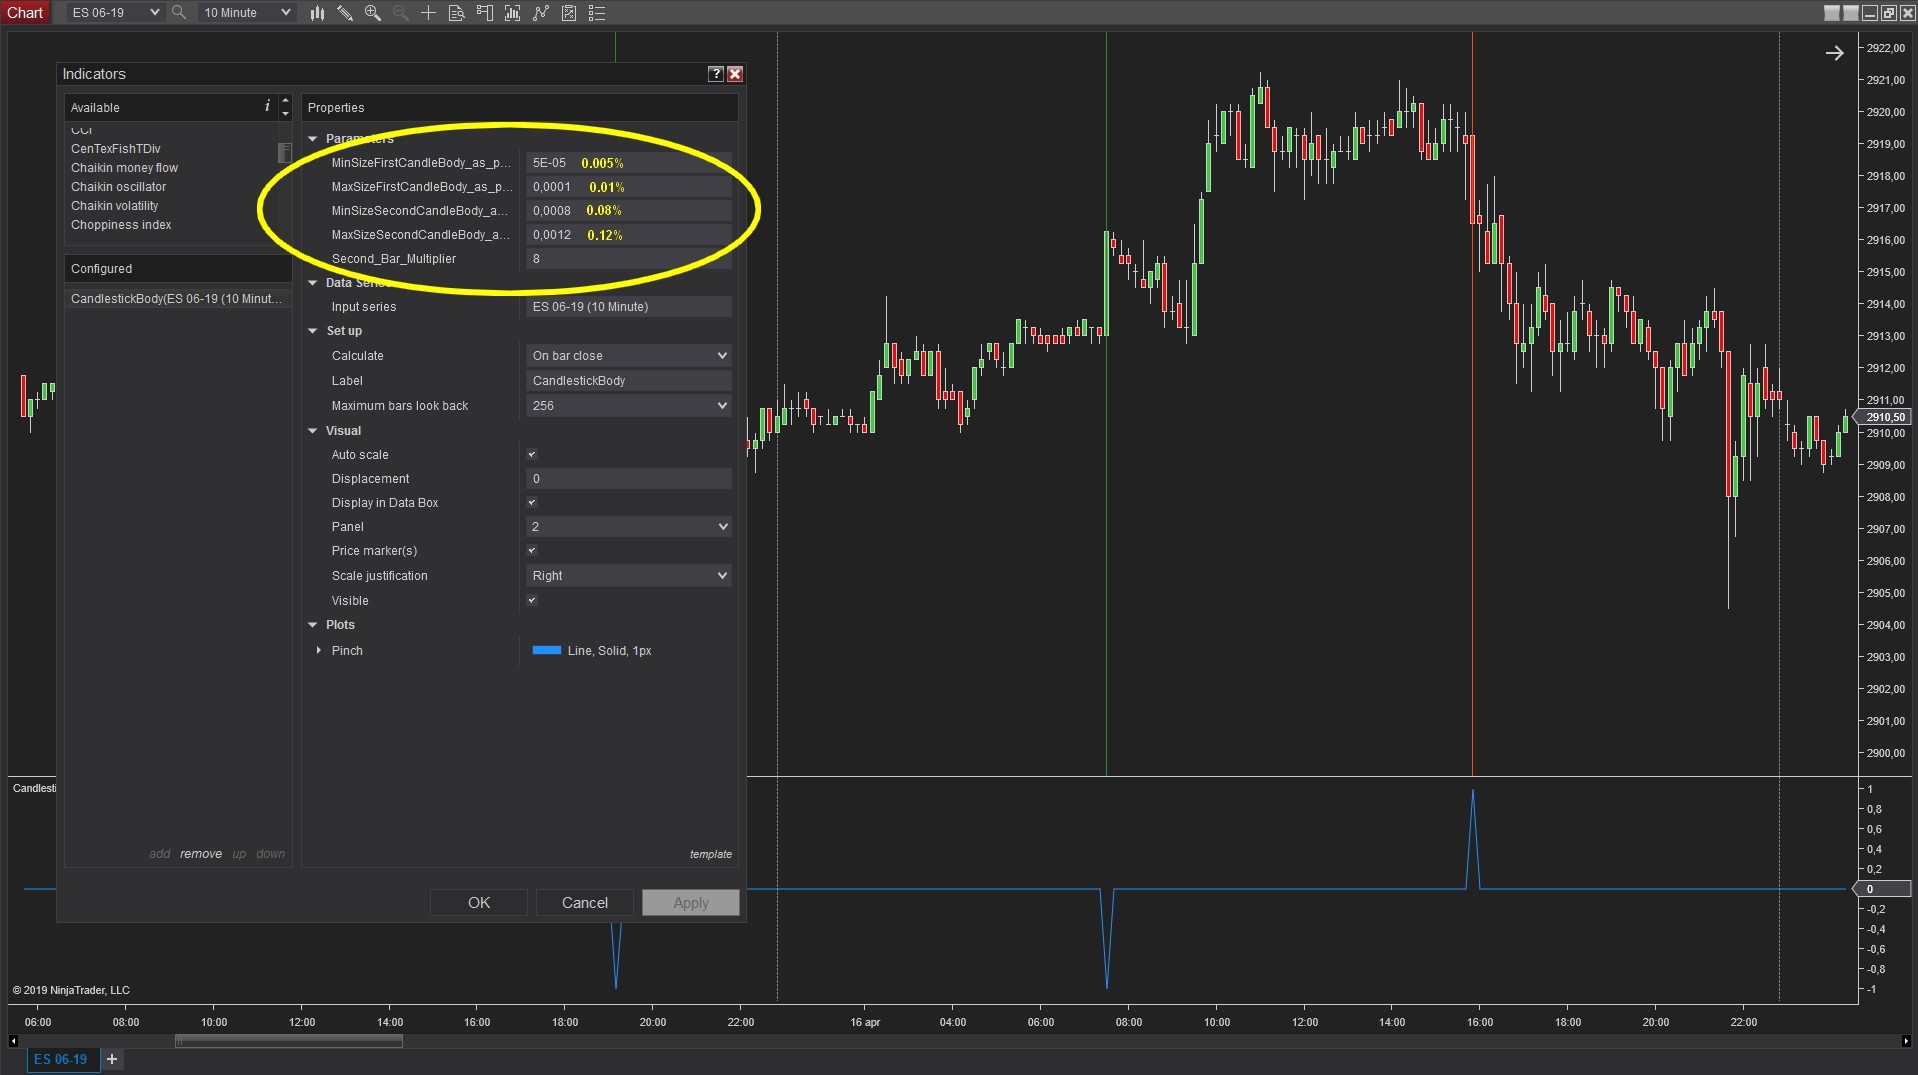Collapse the Data Series section
Image resolution: width=1918 pixels, height=1075 pixels.
pyautogui.click(x=313, y=283)
